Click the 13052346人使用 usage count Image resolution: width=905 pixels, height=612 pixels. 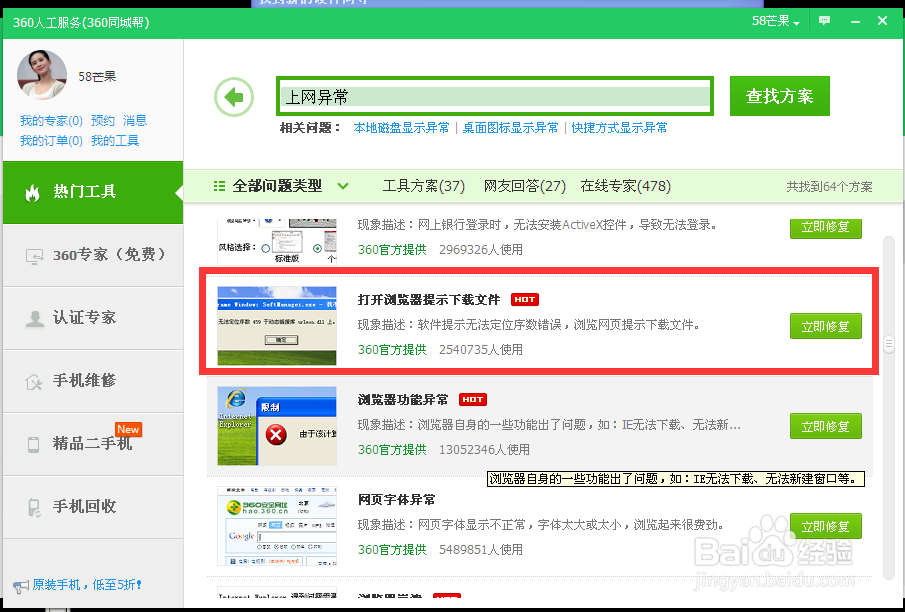(x=484, y=449)
